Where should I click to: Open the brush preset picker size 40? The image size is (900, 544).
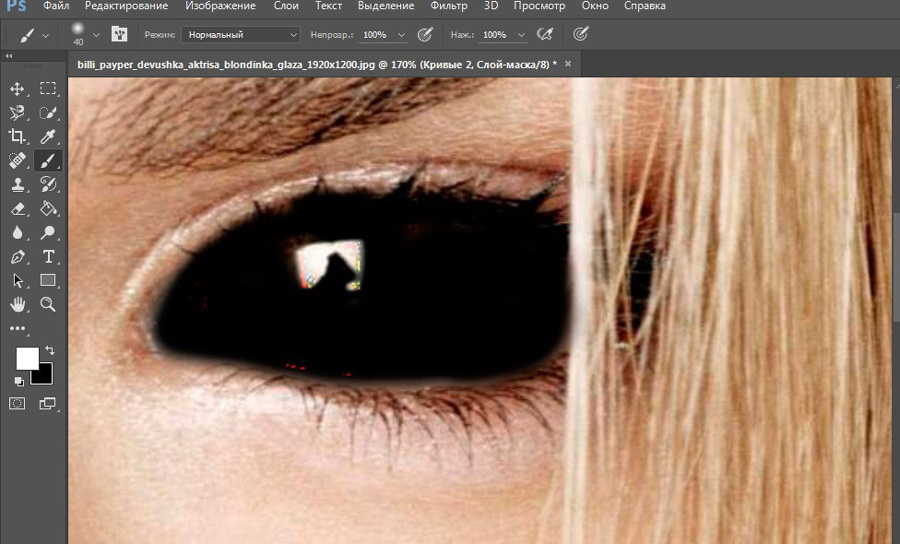pos(84,34)
